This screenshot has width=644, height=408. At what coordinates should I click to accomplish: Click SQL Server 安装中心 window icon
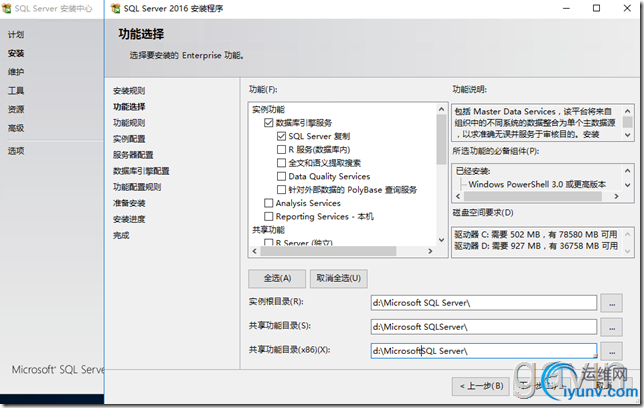[7, 8]
